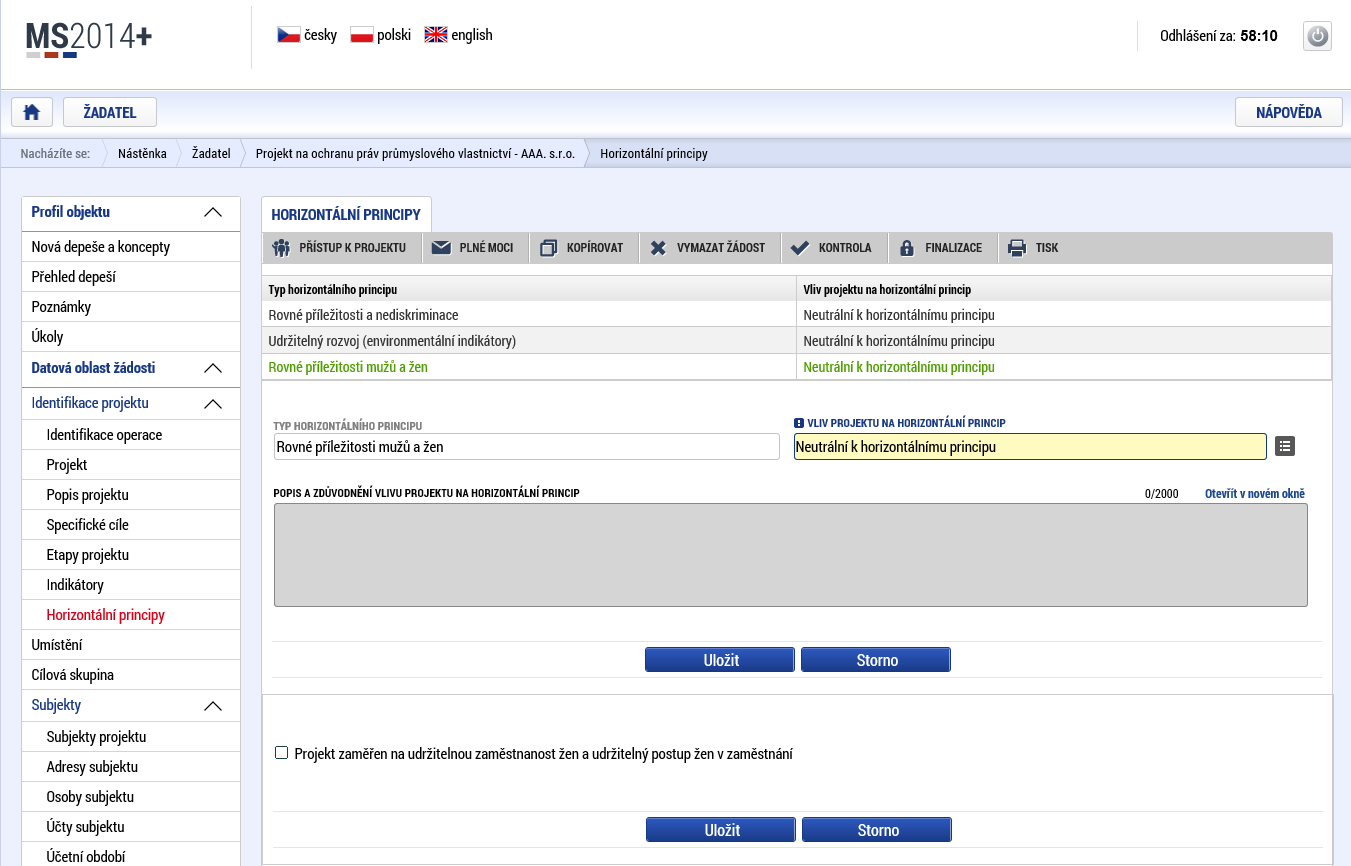Click column header Typ horizontálního principu
1351x866 pixels.
tap(529, 290)
